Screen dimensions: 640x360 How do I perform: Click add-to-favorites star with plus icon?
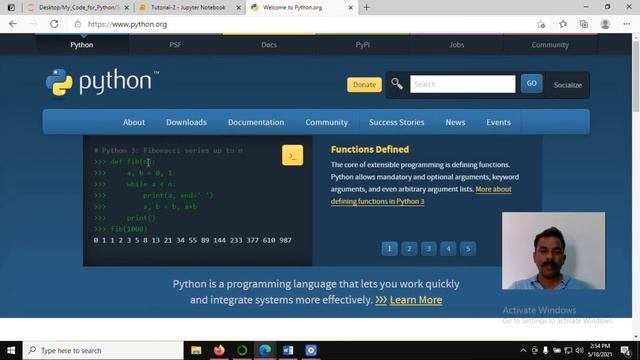541,24
